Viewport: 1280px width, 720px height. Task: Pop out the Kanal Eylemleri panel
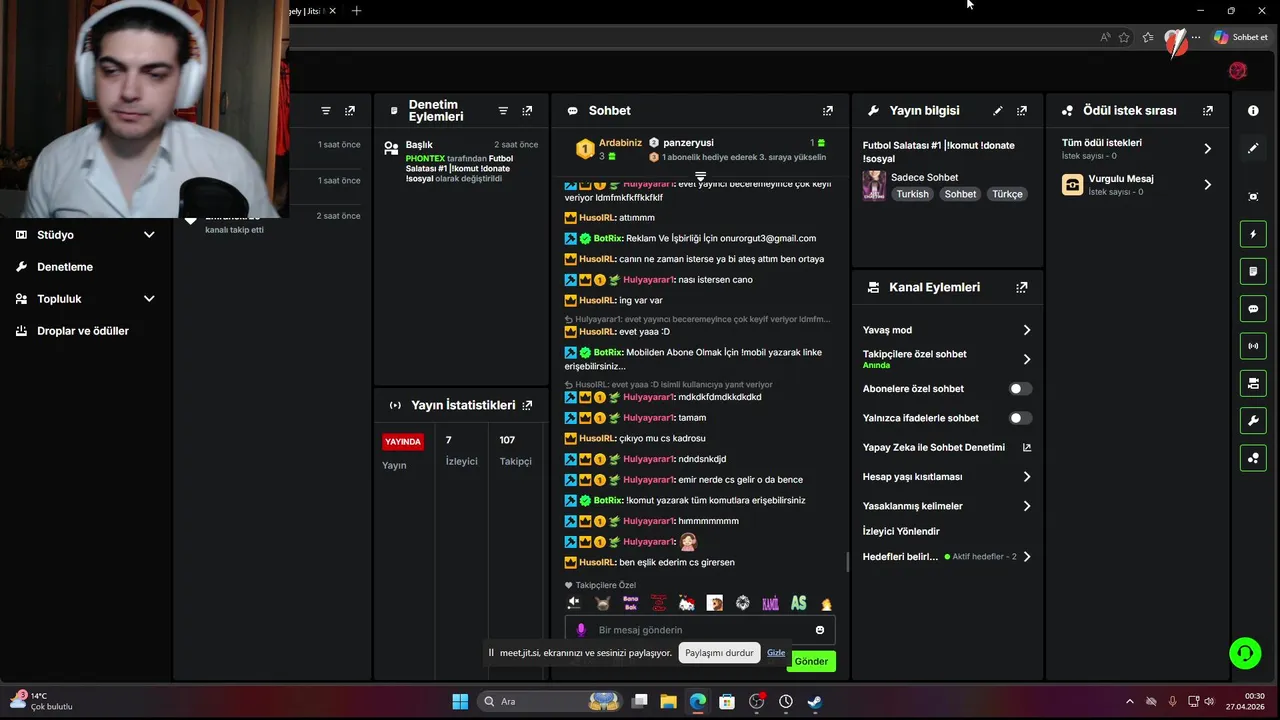1021,287
